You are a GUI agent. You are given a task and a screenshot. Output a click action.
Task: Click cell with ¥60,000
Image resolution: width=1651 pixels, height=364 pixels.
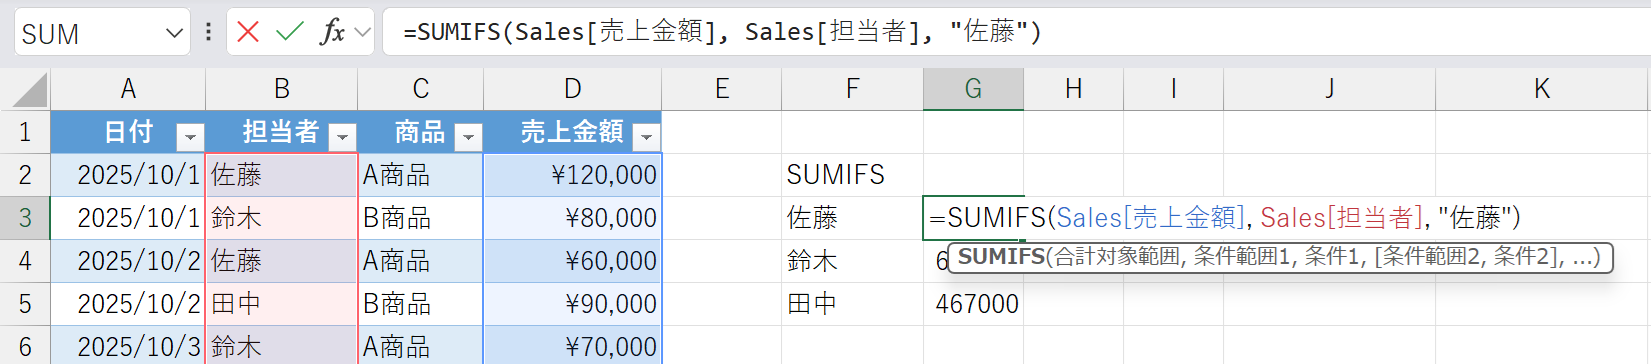[x=572, y=261]
